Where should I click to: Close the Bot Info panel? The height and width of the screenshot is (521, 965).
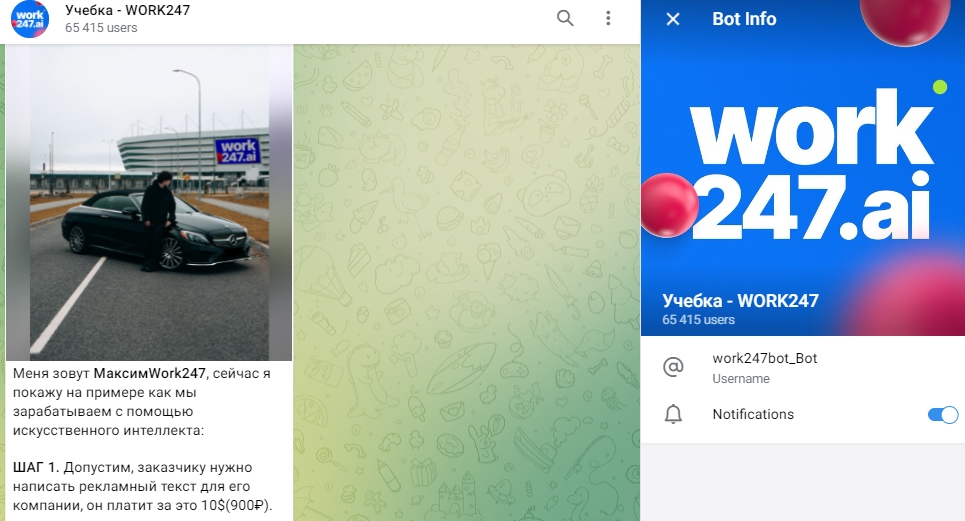673,19
